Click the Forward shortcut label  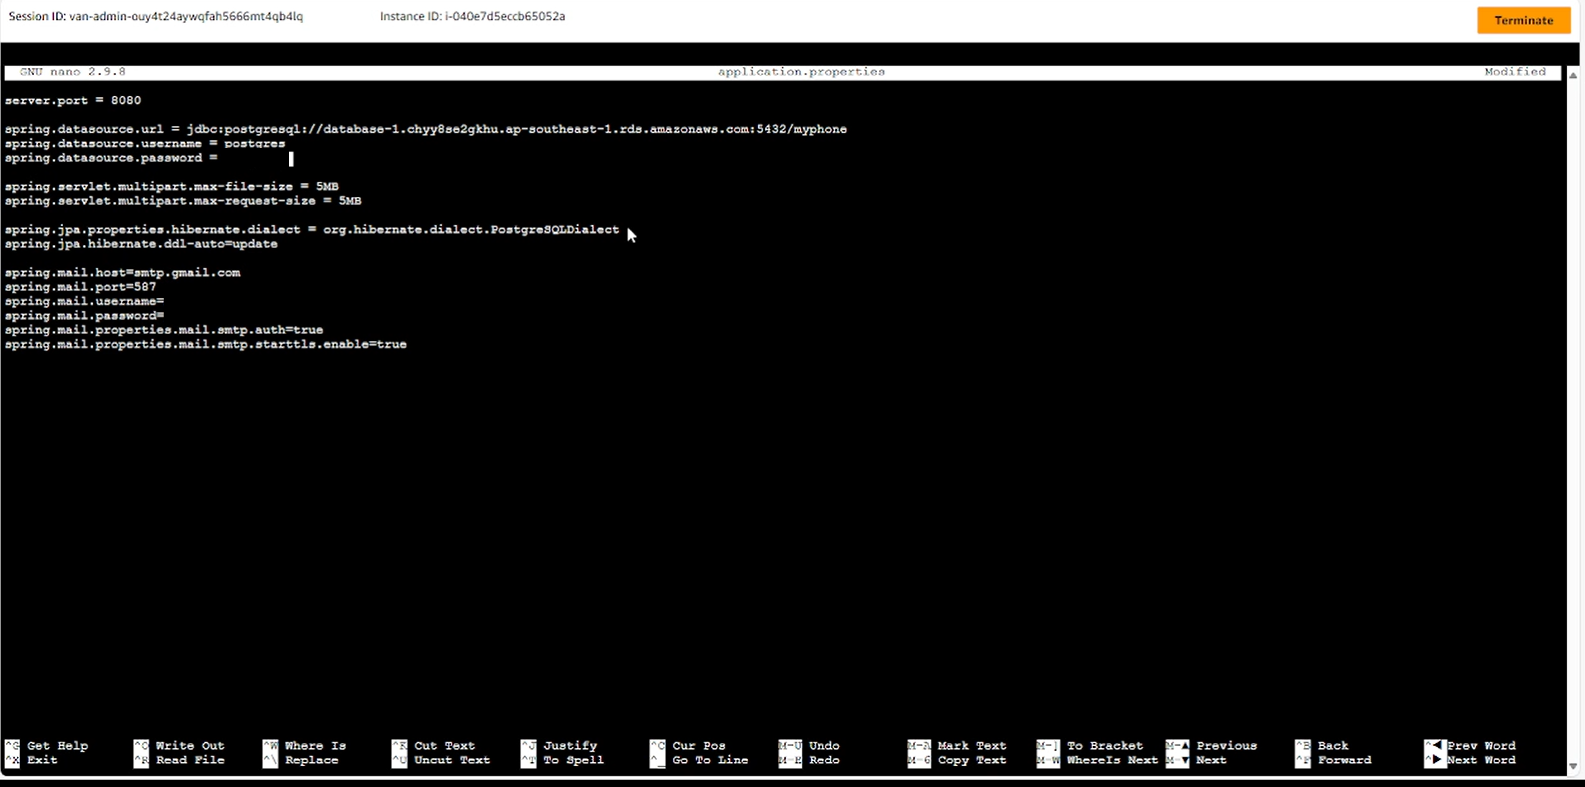[x=1345, y=760]
